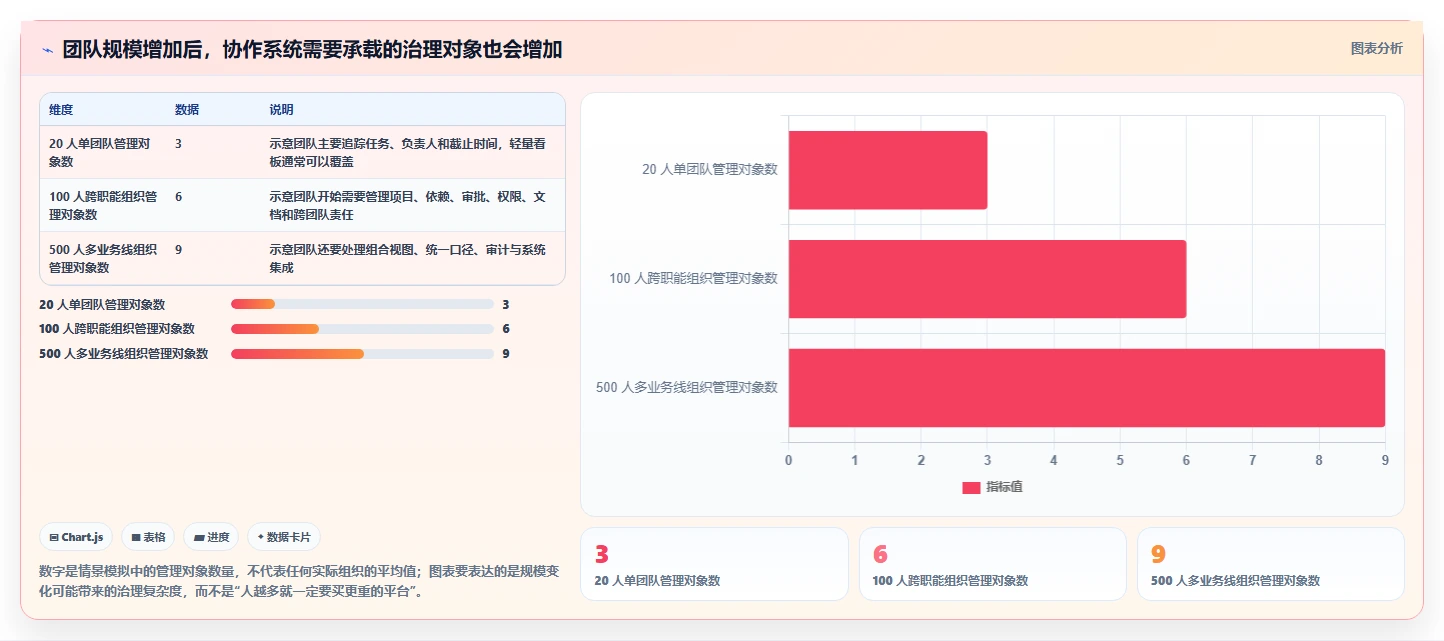Image resolution: width=1444 pixels, height=641 pixels.
Task: Select table cell 100 人跨职能组织管理对象数
Action: 103,206
